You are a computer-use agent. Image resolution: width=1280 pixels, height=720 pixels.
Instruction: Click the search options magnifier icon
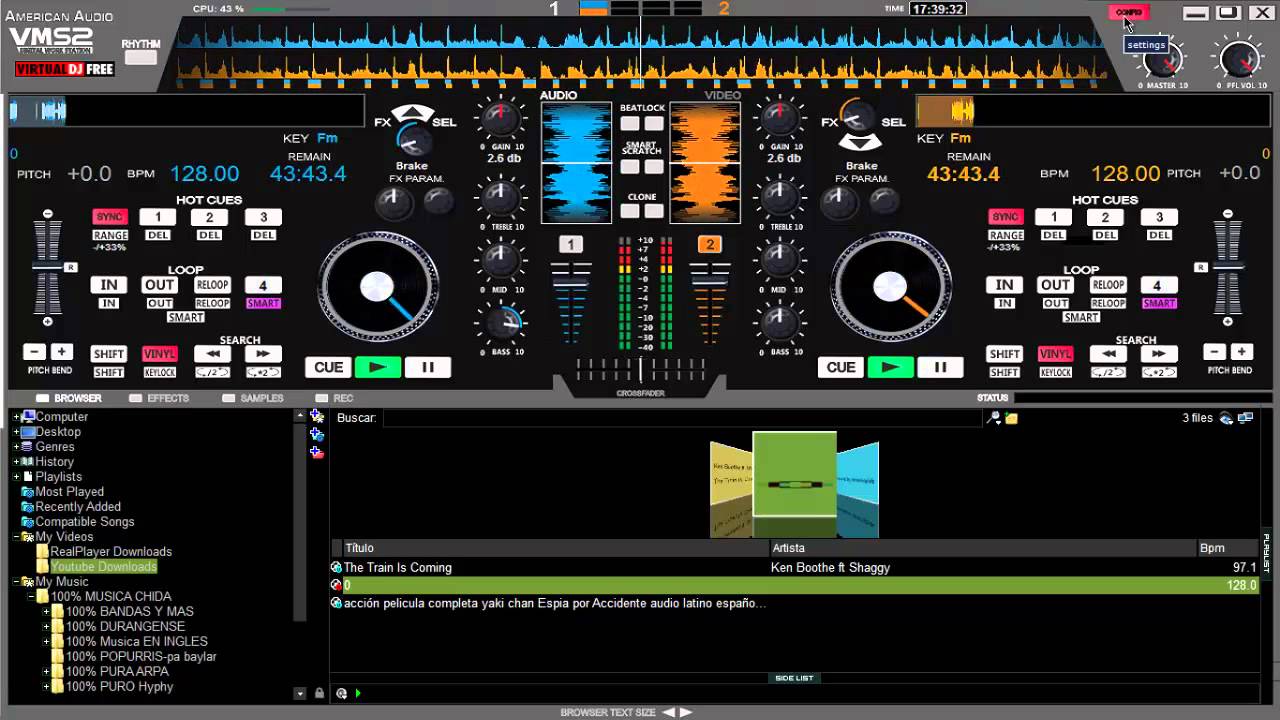[x=993, y=418]
